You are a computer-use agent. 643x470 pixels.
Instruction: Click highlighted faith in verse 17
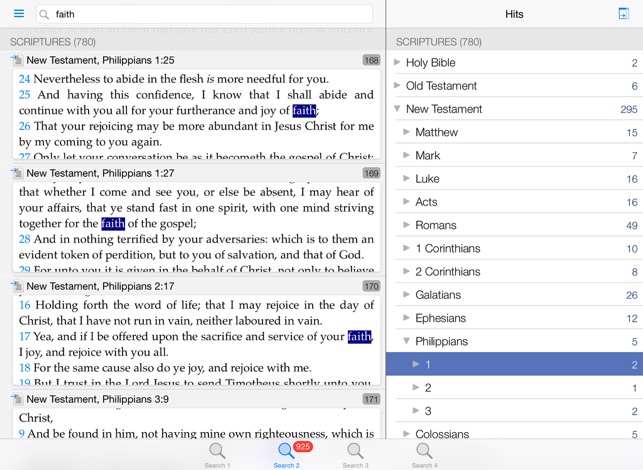[359, 336]
